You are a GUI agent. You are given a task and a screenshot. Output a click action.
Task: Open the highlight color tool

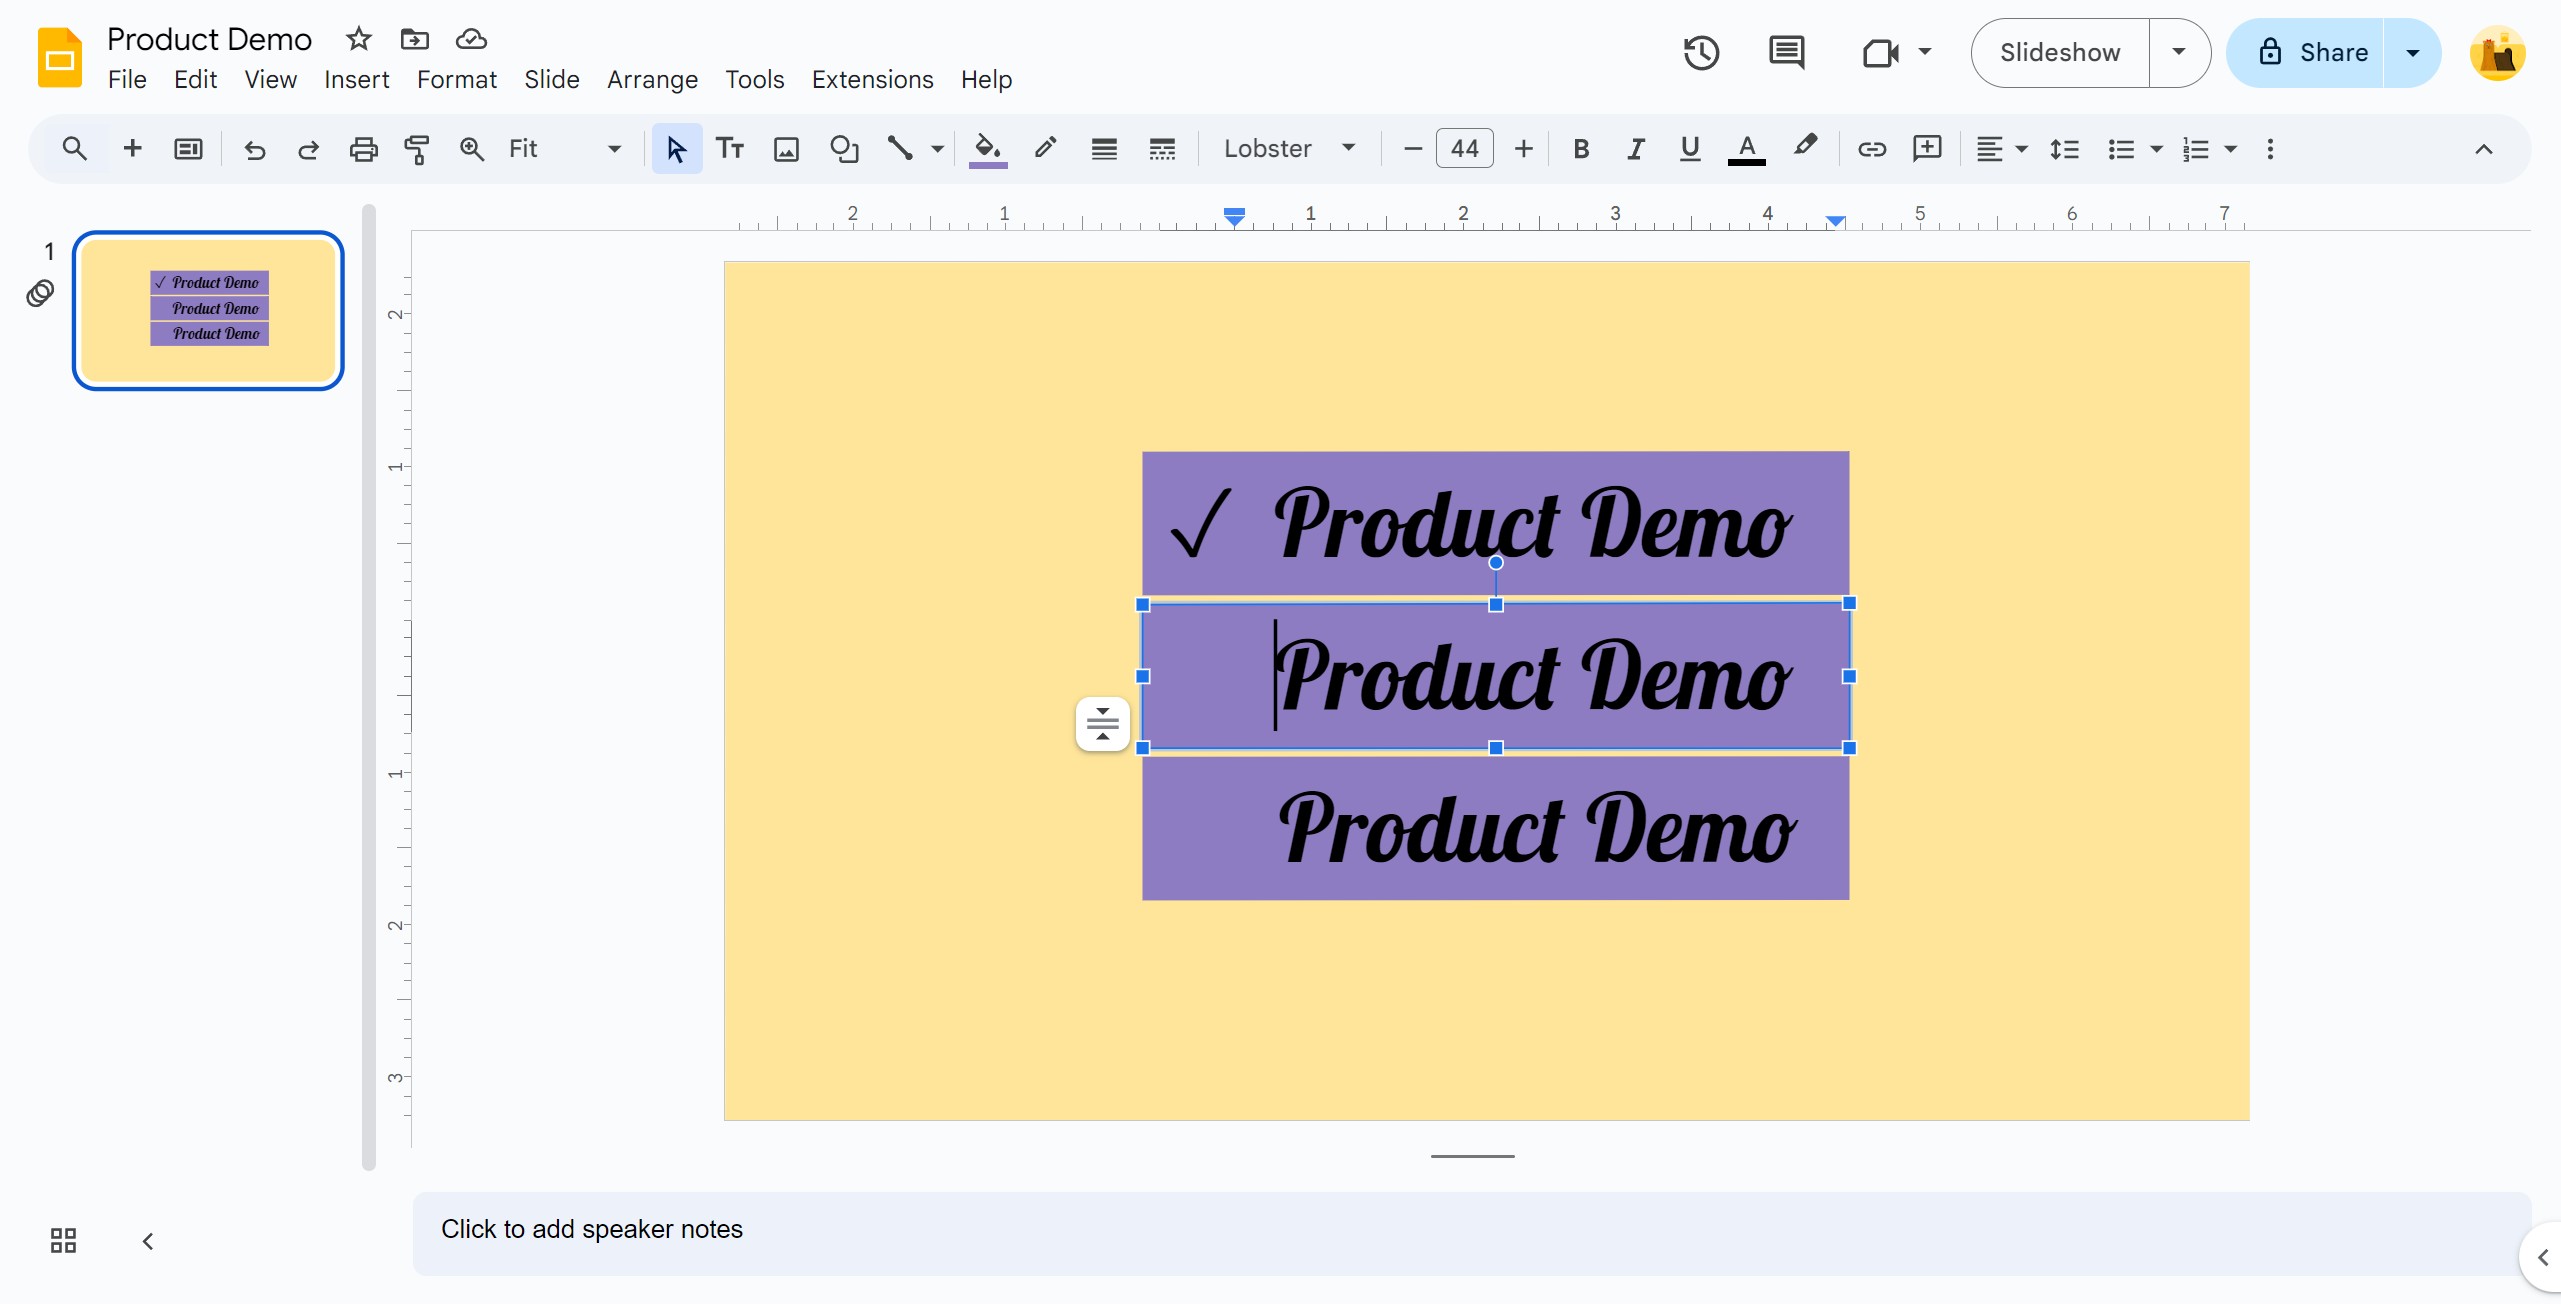(x=1805, y=147)
